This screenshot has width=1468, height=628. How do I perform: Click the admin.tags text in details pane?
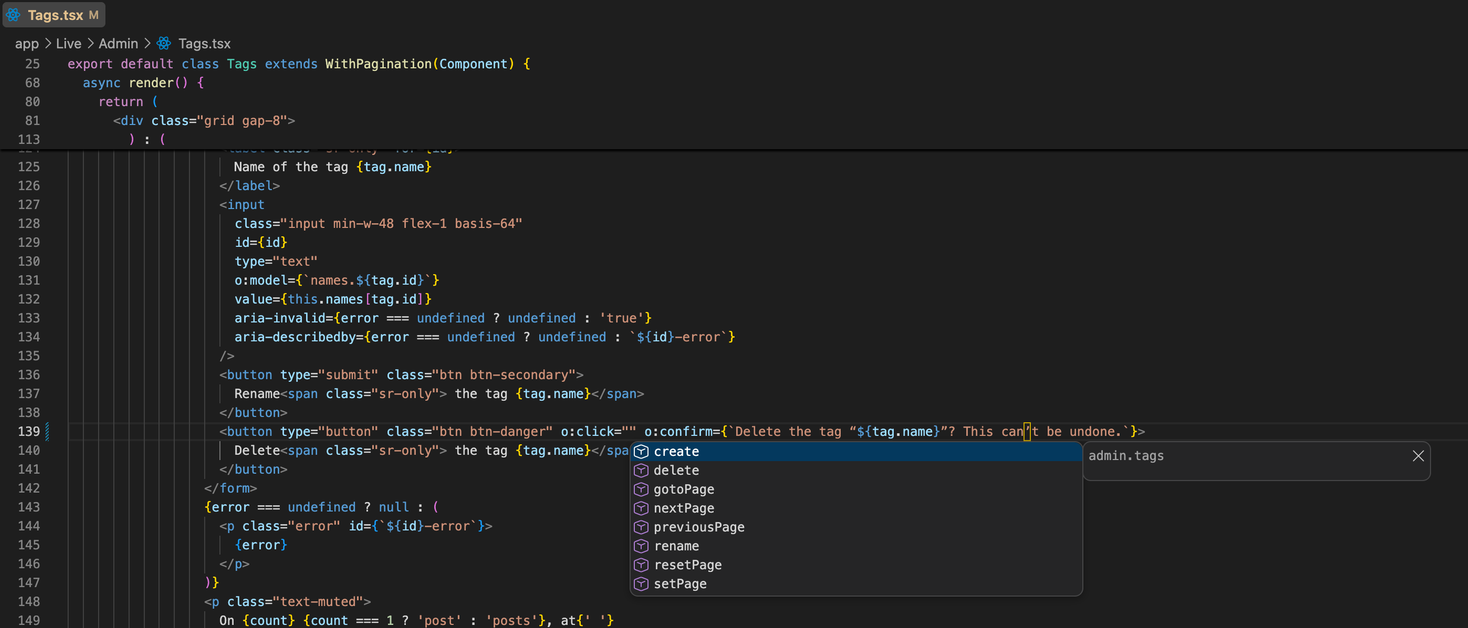coord(1126,456)
